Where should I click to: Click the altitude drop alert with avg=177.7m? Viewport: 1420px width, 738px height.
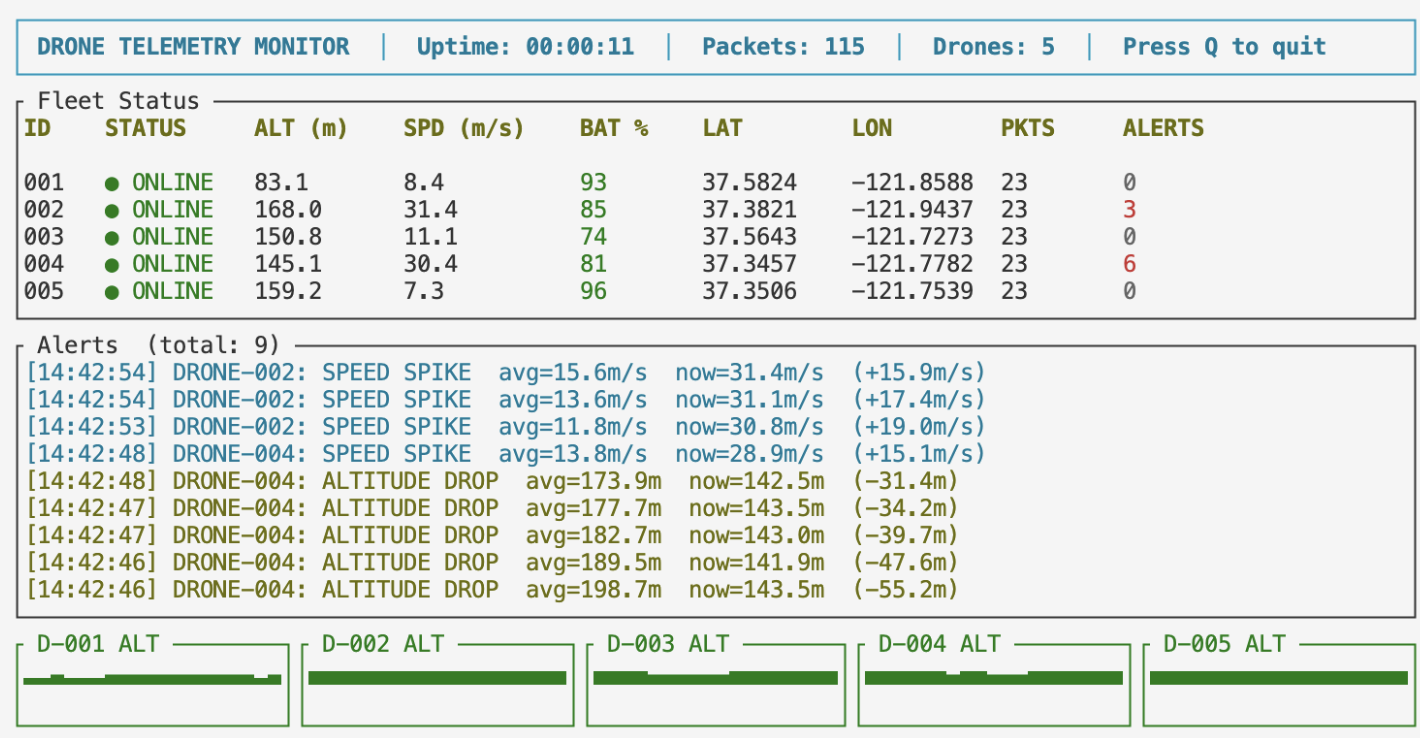coord(492,508)
